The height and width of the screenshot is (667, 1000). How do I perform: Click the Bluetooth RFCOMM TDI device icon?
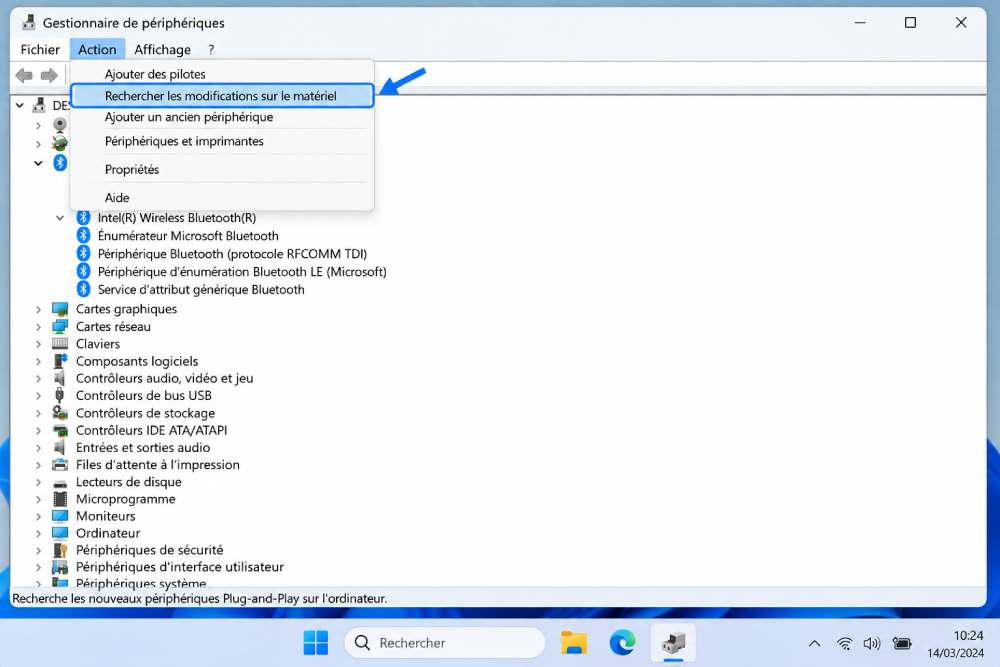84,253
